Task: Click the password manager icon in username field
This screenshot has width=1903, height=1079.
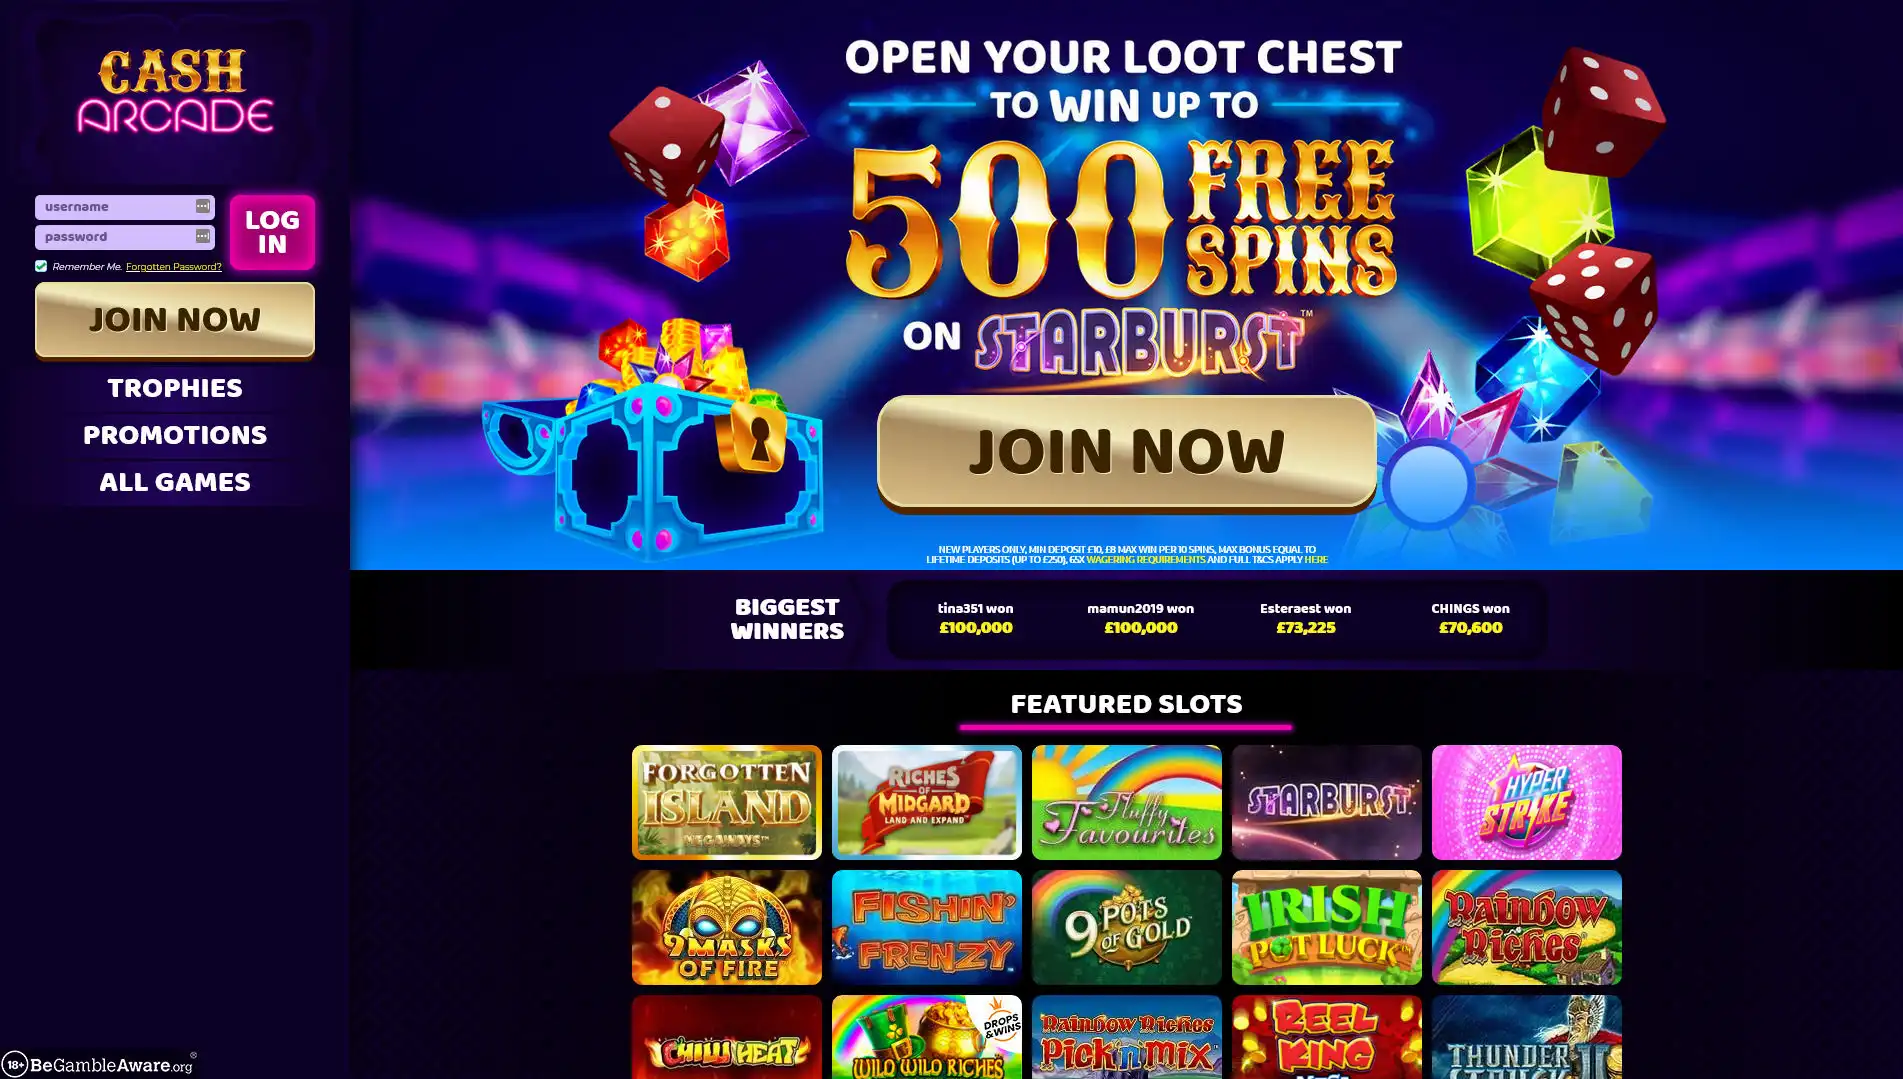Action: [x=203, y=206]
